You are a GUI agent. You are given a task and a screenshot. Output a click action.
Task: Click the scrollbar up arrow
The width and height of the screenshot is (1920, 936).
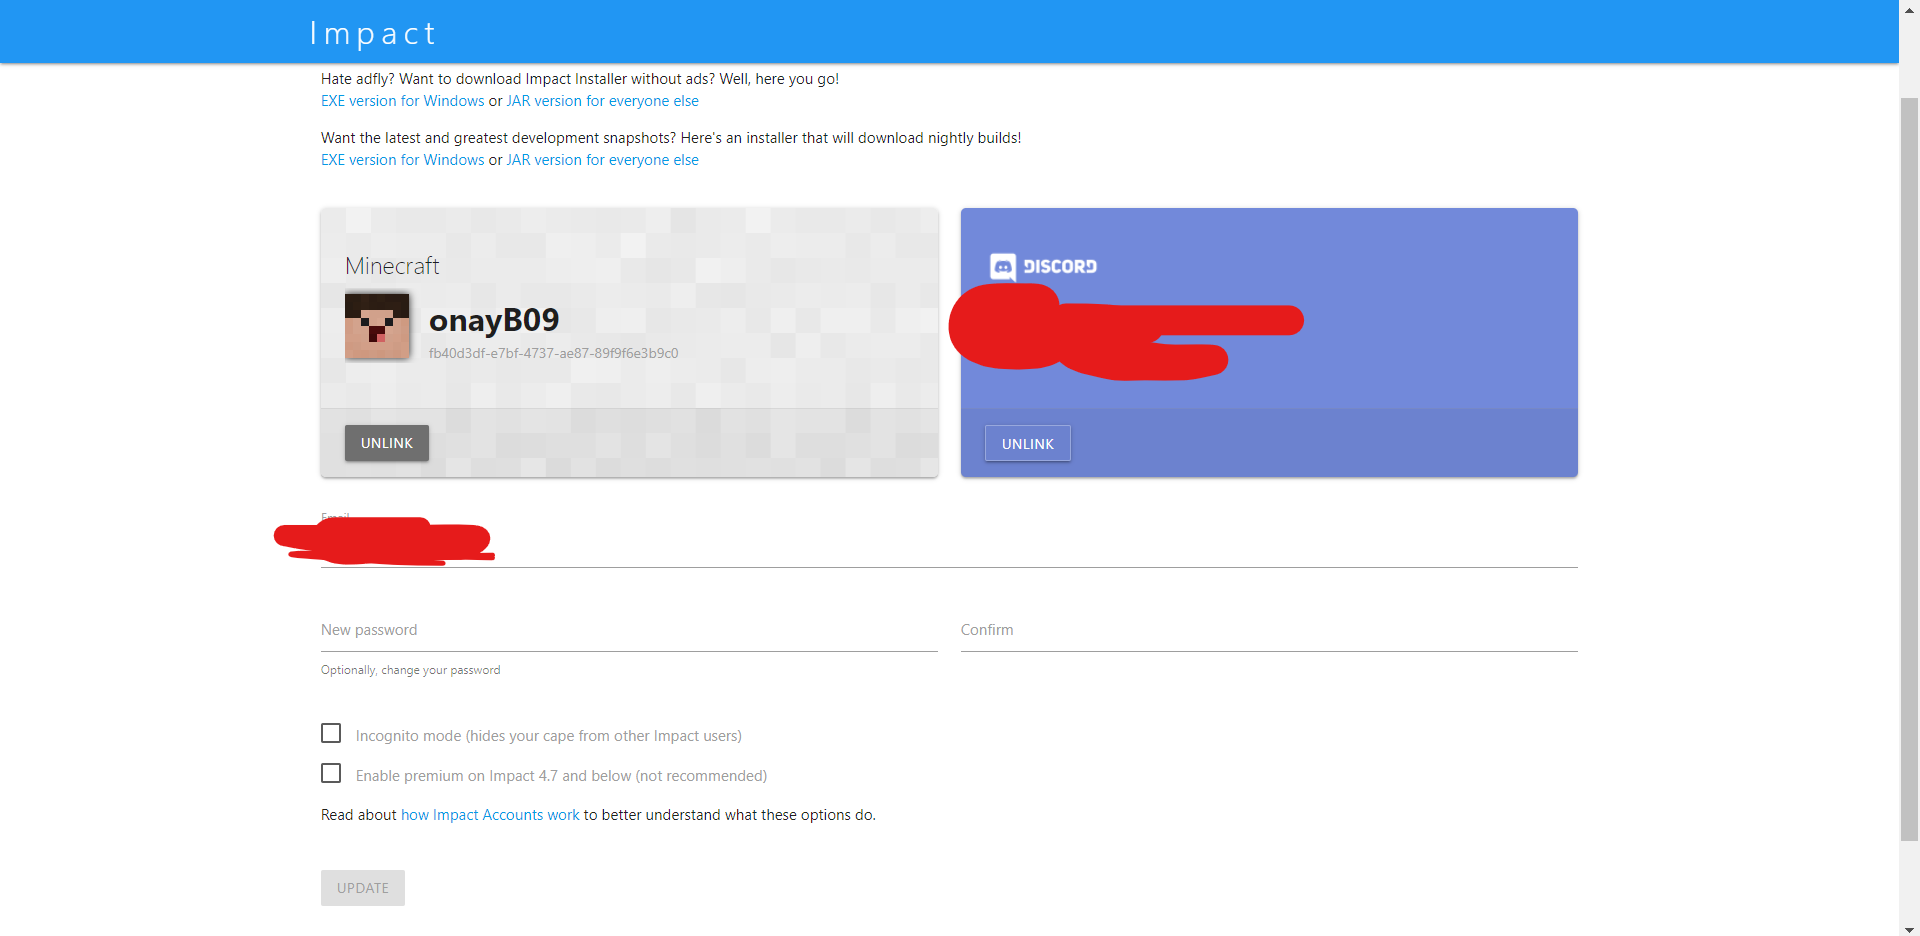[x=1911, y=10]
